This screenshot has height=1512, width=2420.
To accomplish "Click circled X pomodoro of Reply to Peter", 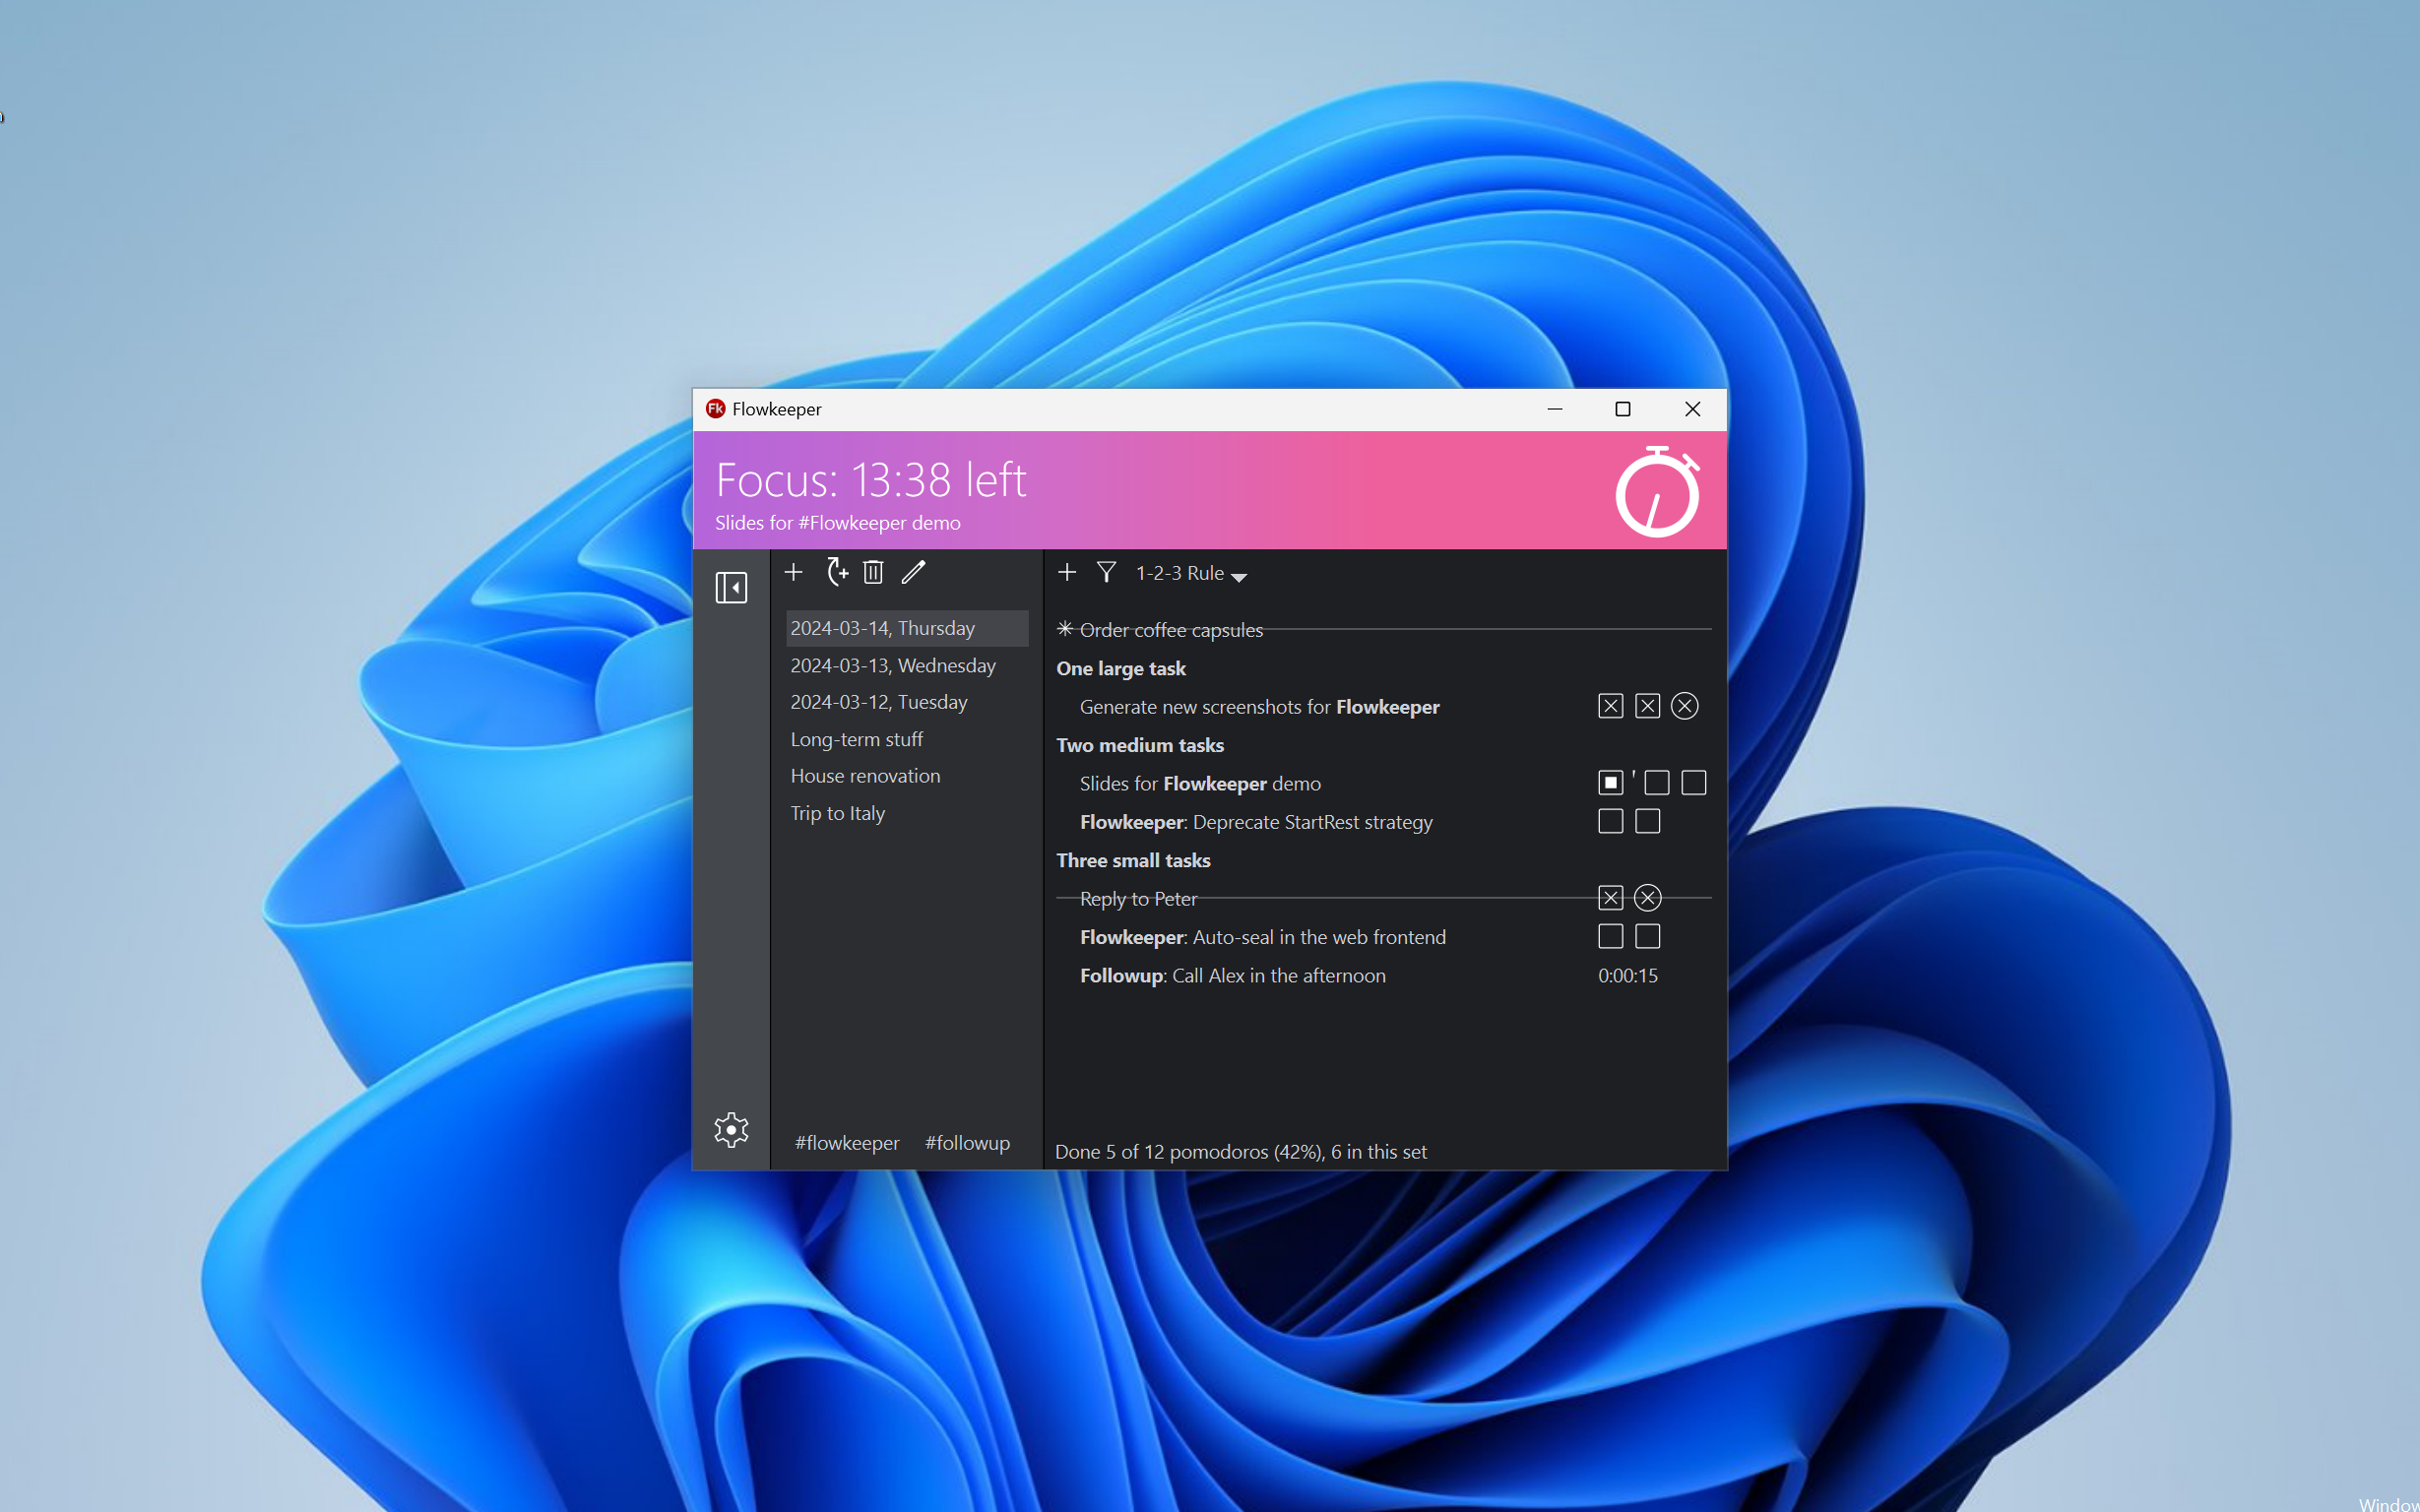I will coord(1647,898).
